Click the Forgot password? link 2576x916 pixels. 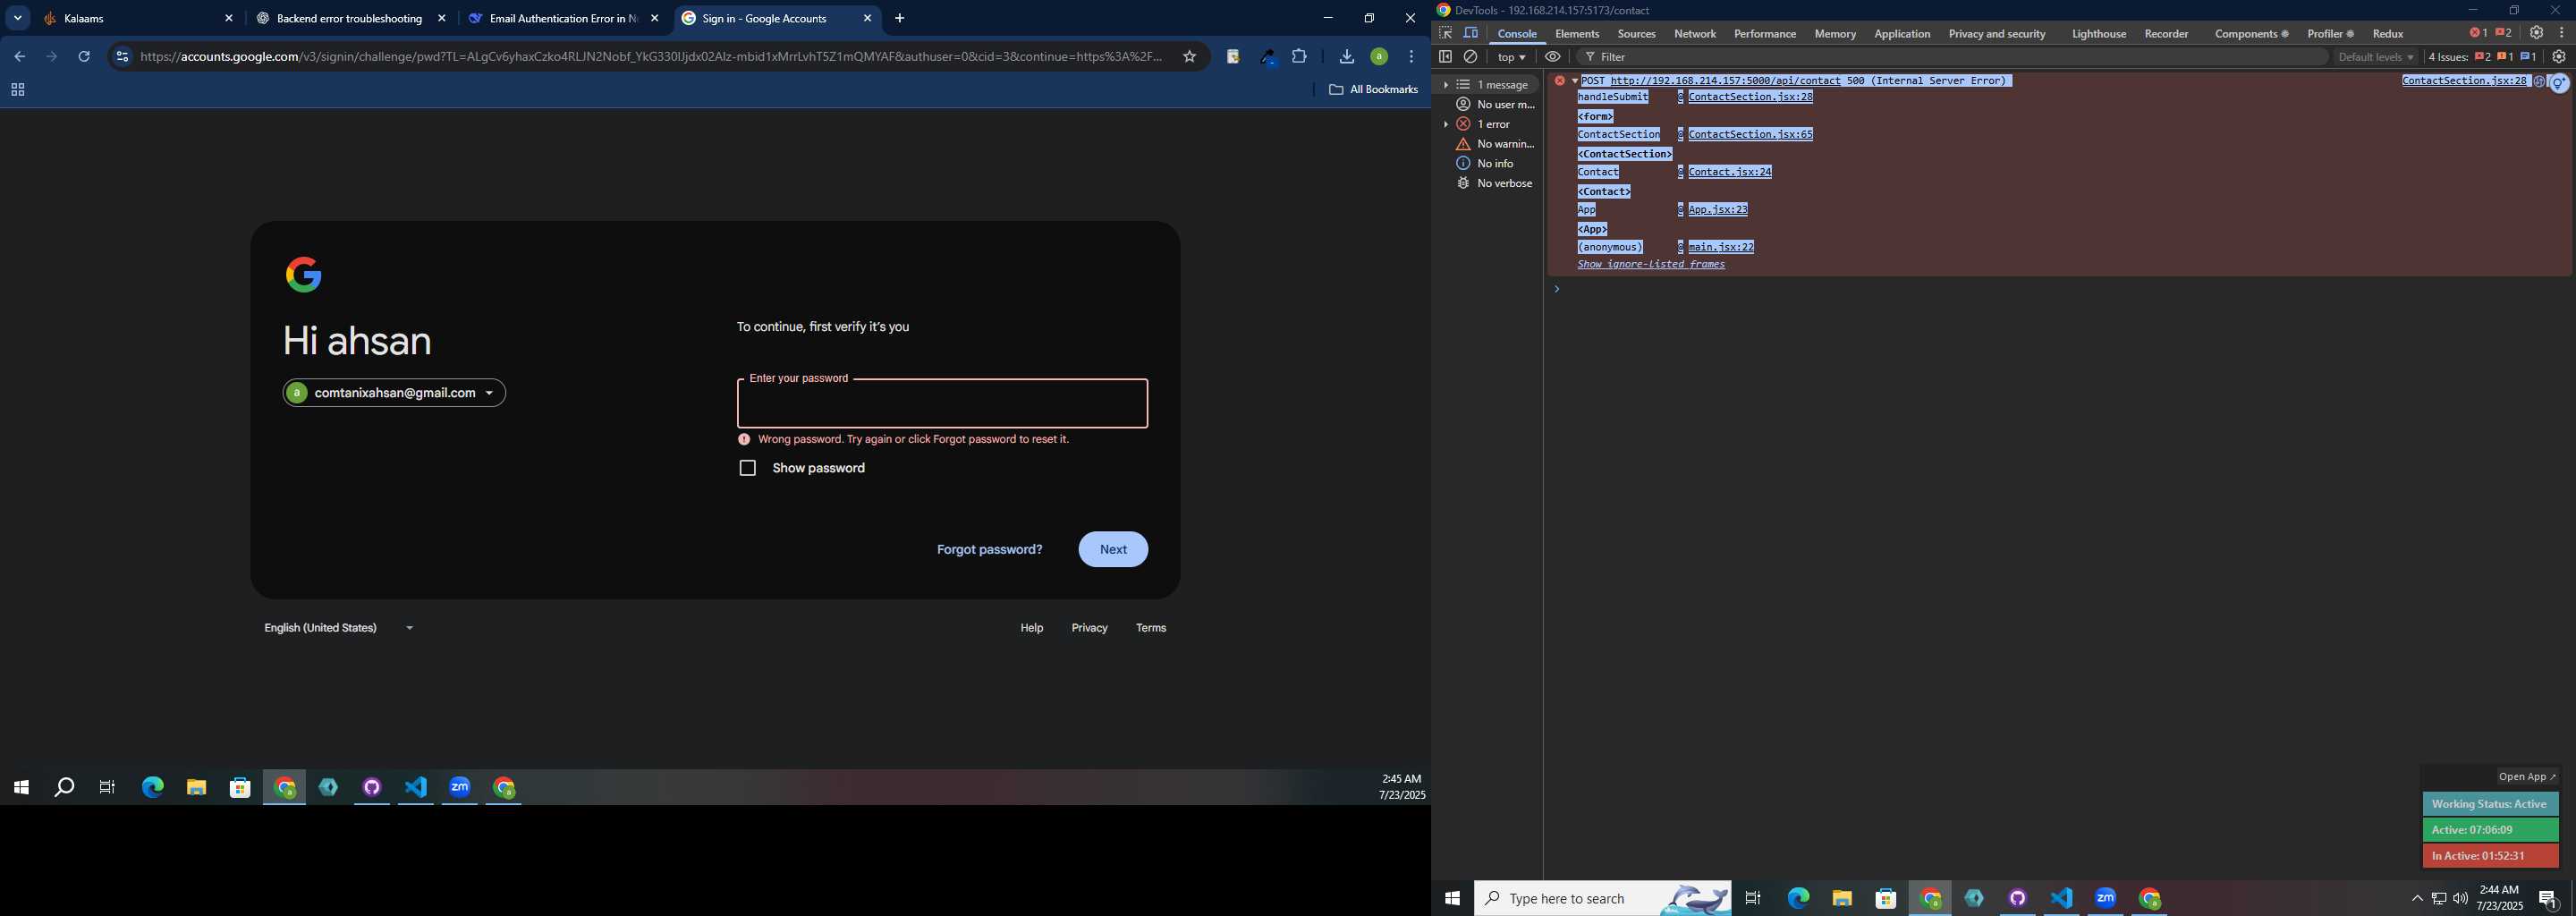(x=989, y=549)
